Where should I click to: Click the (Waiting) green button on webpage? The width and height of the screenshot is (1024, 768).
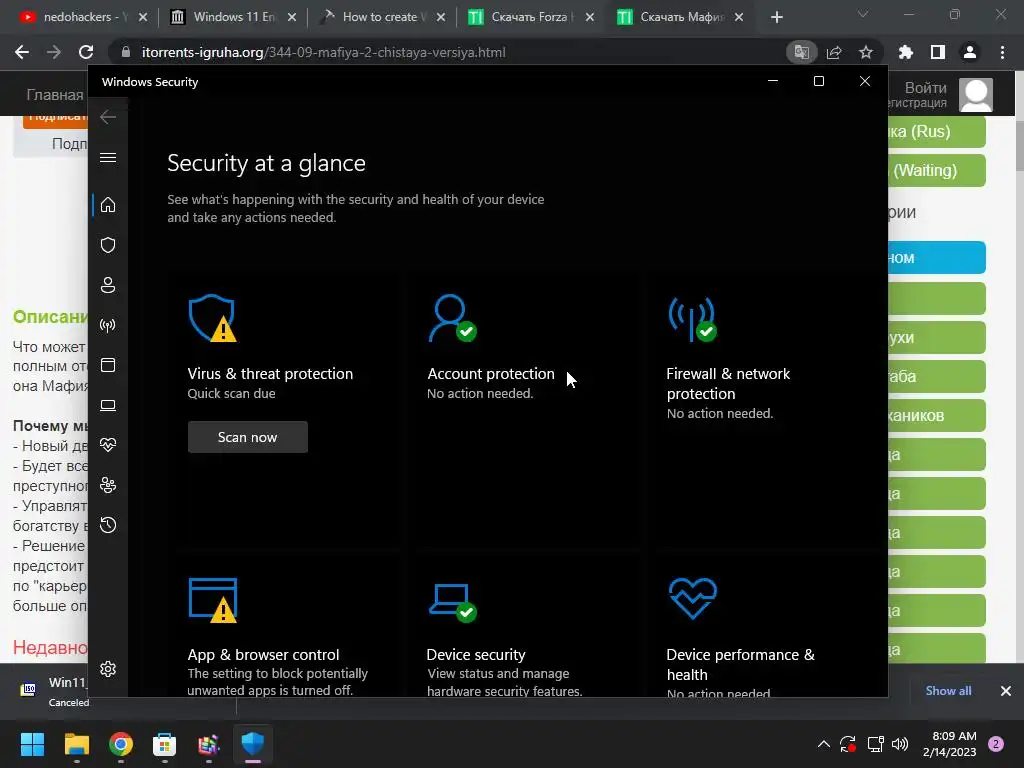click(x=936, y=170)
